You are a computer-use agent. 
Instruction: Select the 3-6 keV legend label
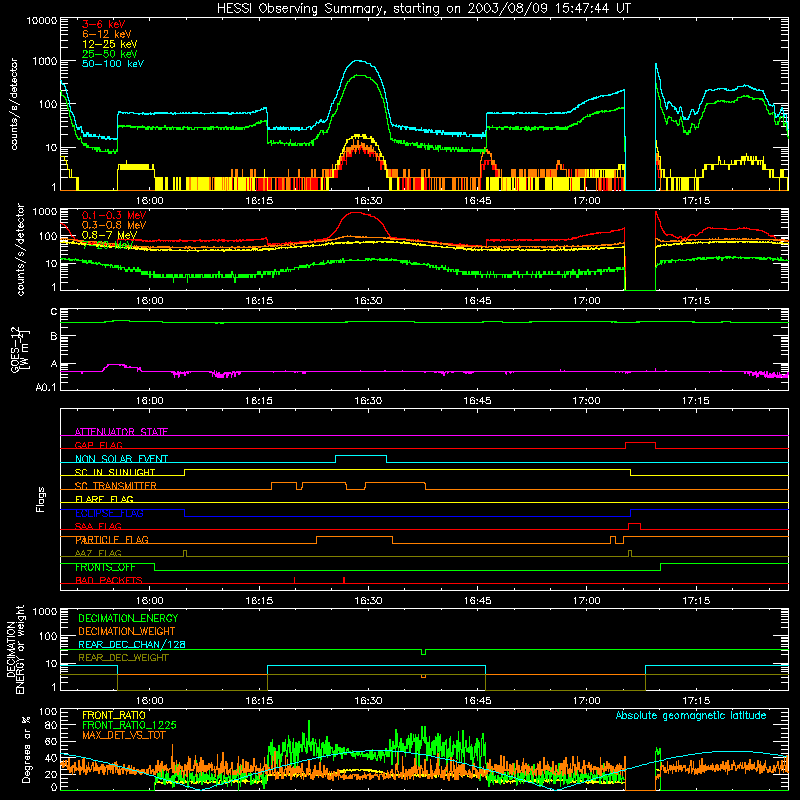(x=104, y=24)
